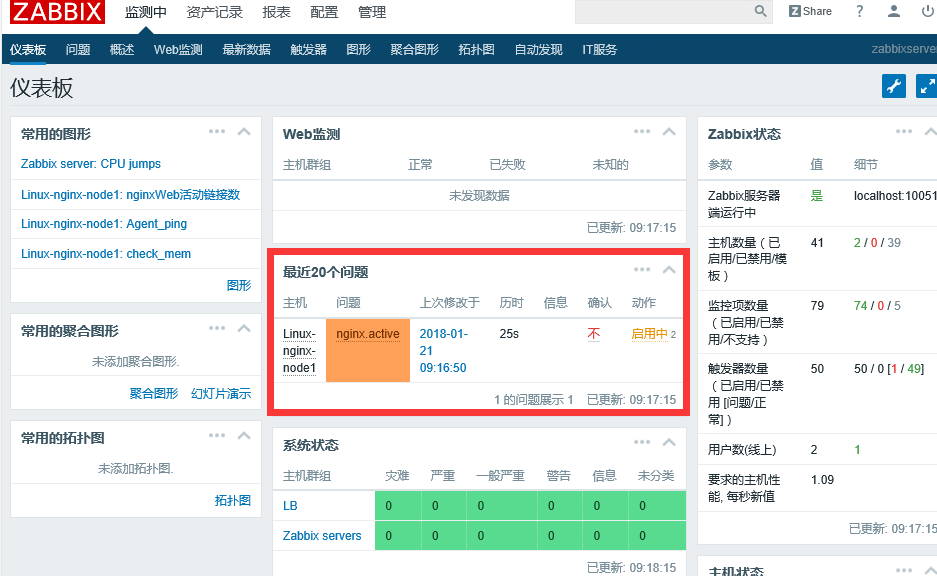Go to the 聚合图形 submenu tab

pos(414,50)
